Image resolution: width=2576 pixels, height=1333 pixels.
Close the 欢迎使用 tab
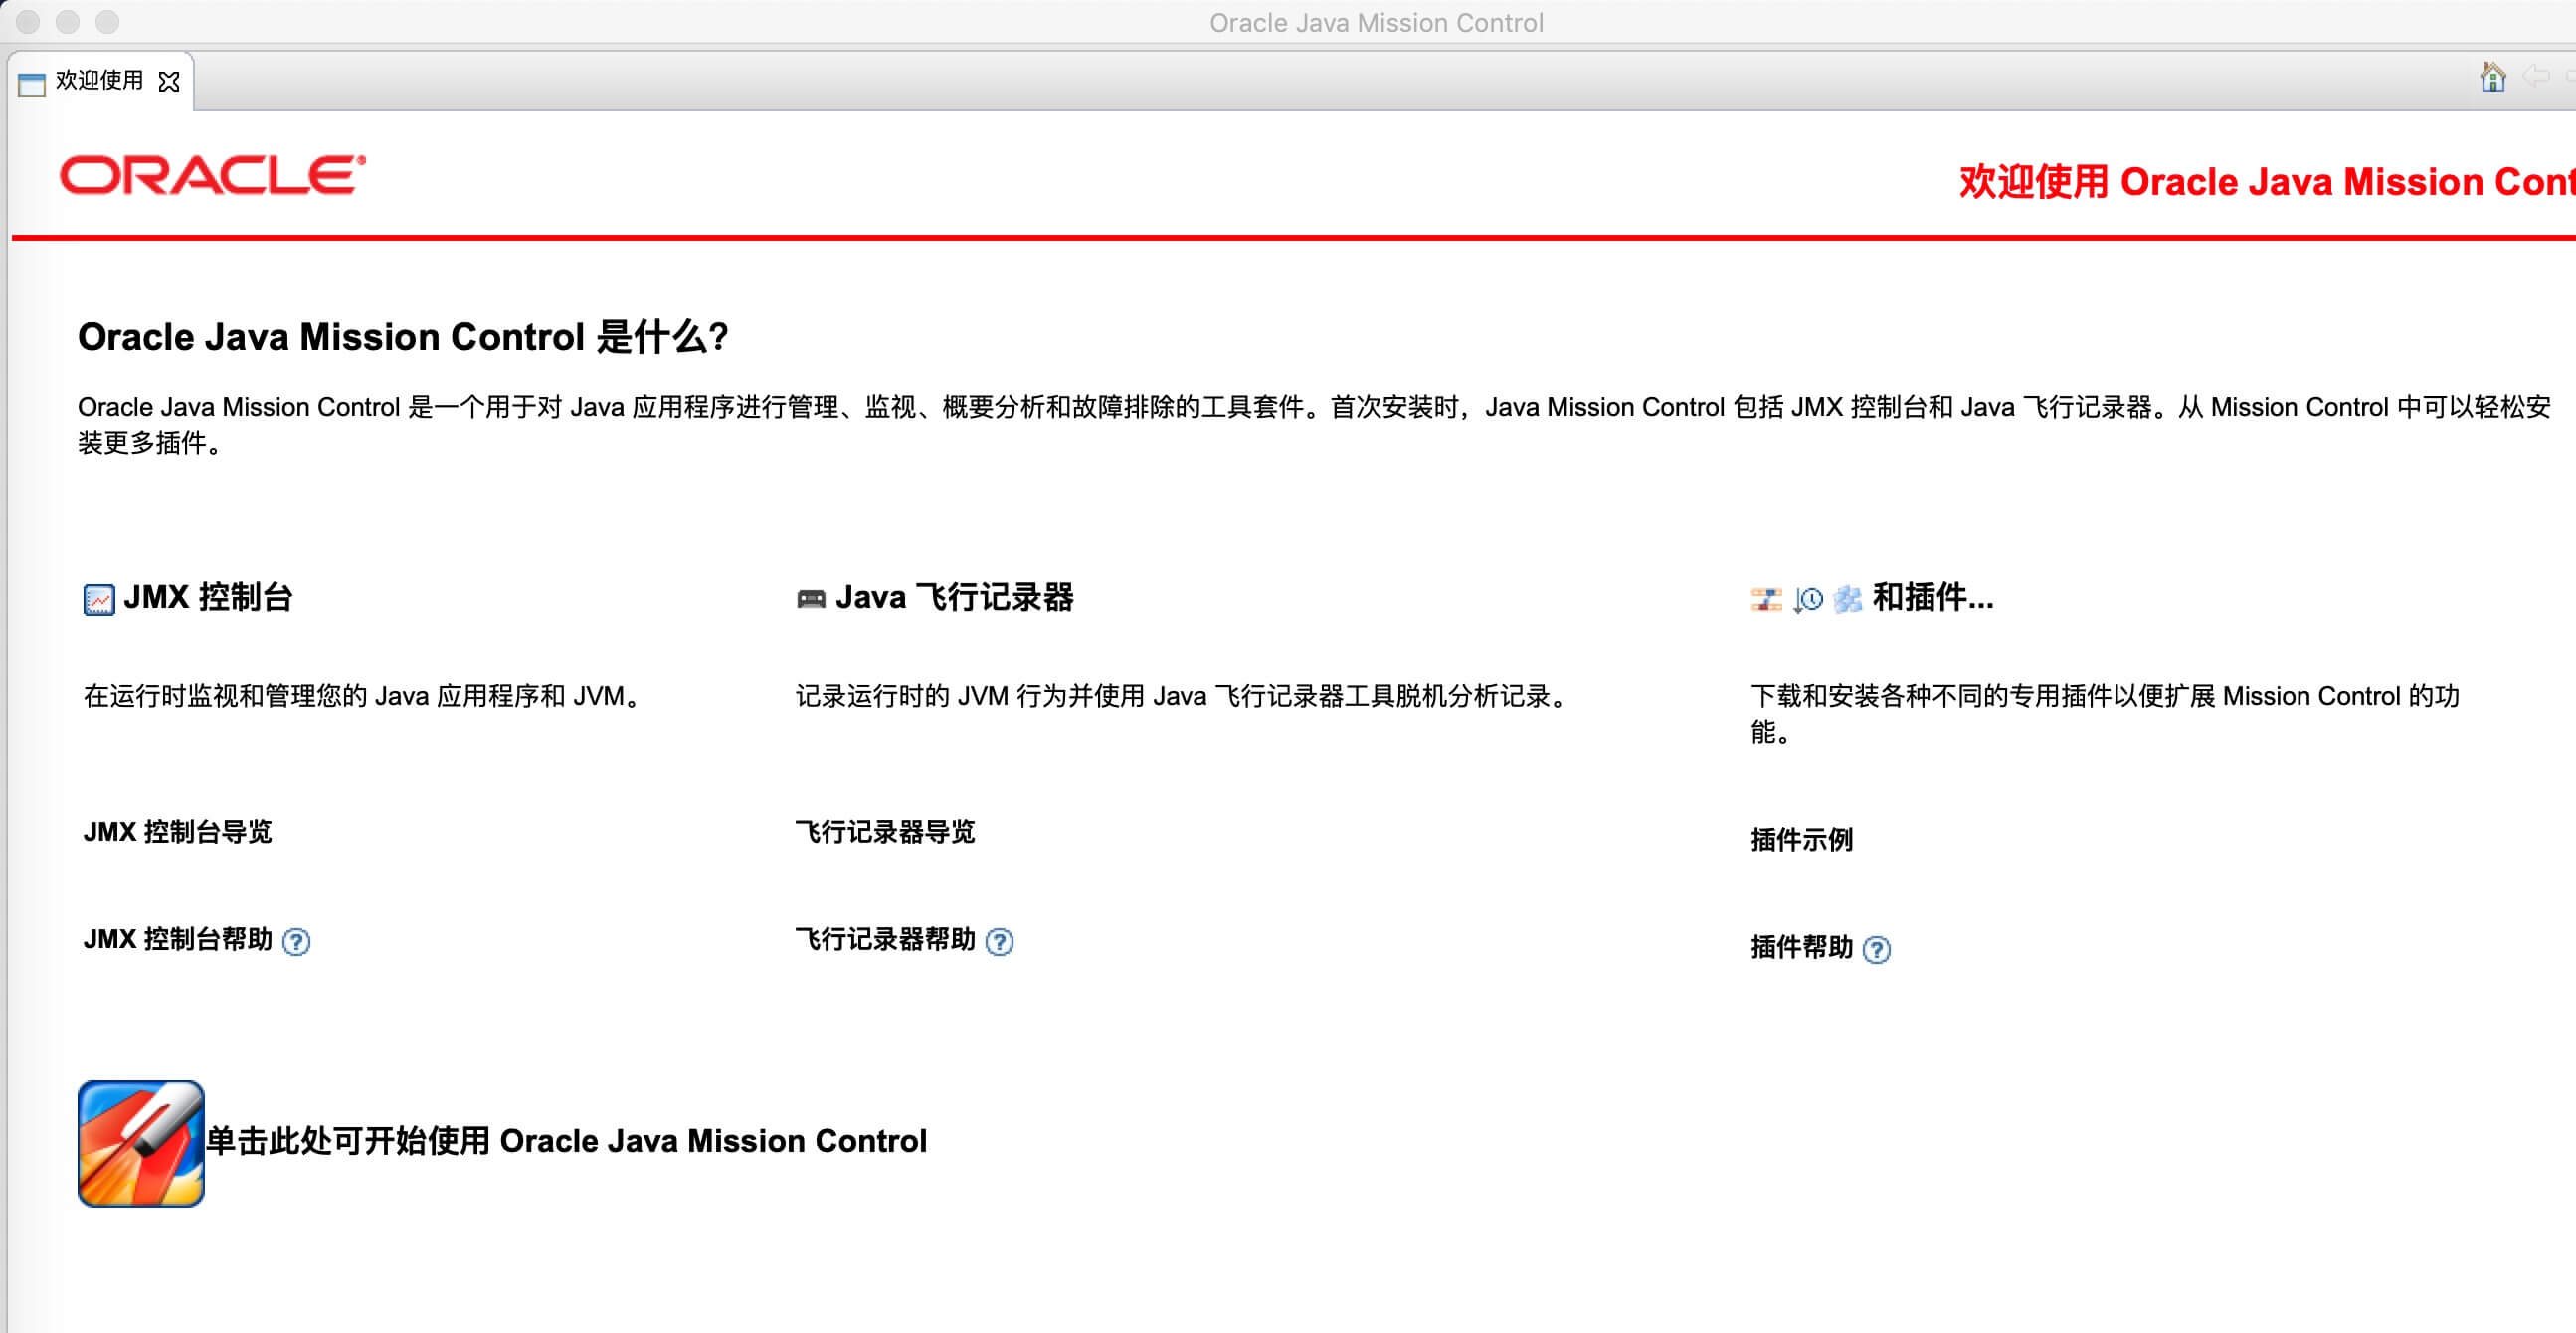(x=170, y=82)
